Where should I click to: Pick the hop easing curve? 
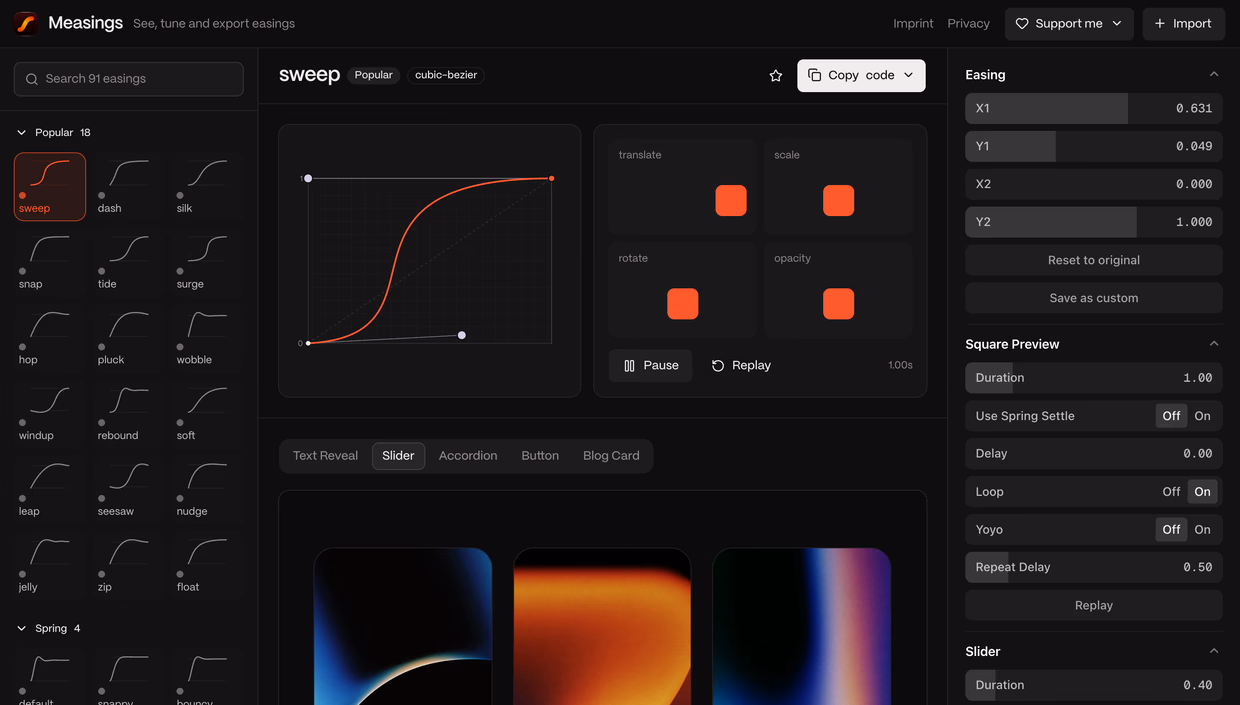point(50,338)
